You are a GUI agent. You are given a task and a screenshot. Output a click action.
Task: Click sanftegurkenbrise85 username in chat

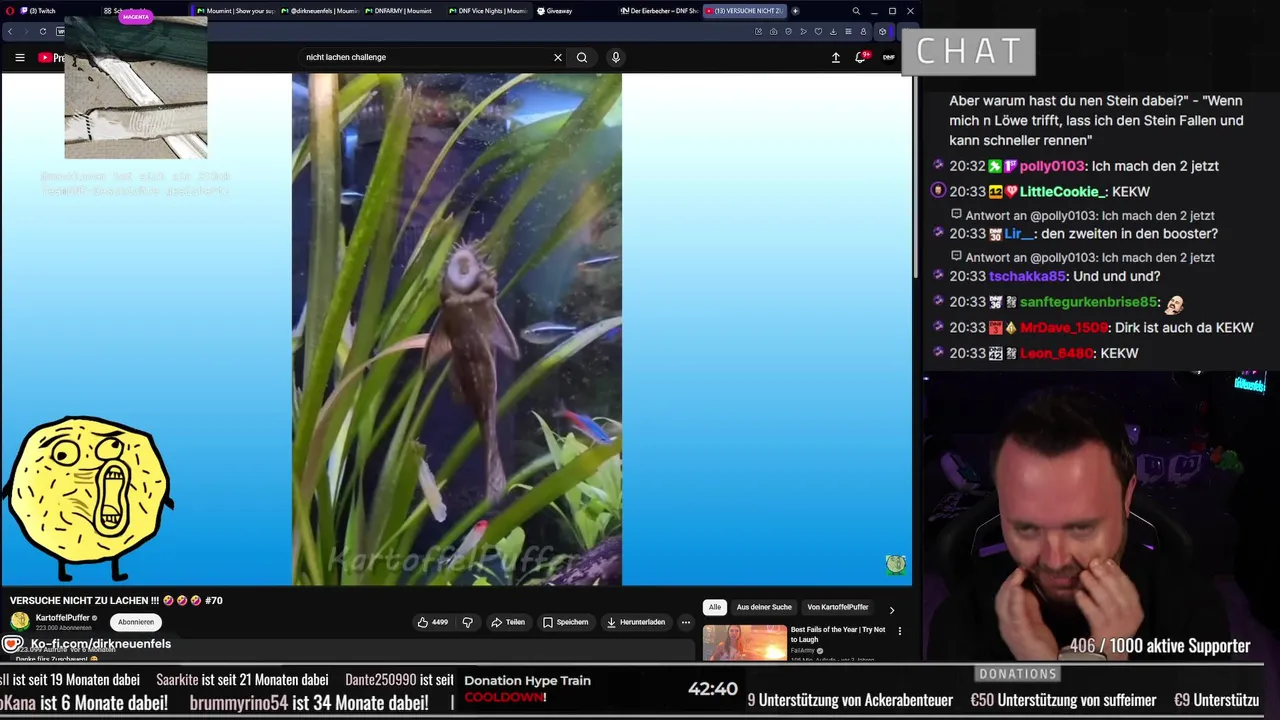click(x=1088, y=302)
